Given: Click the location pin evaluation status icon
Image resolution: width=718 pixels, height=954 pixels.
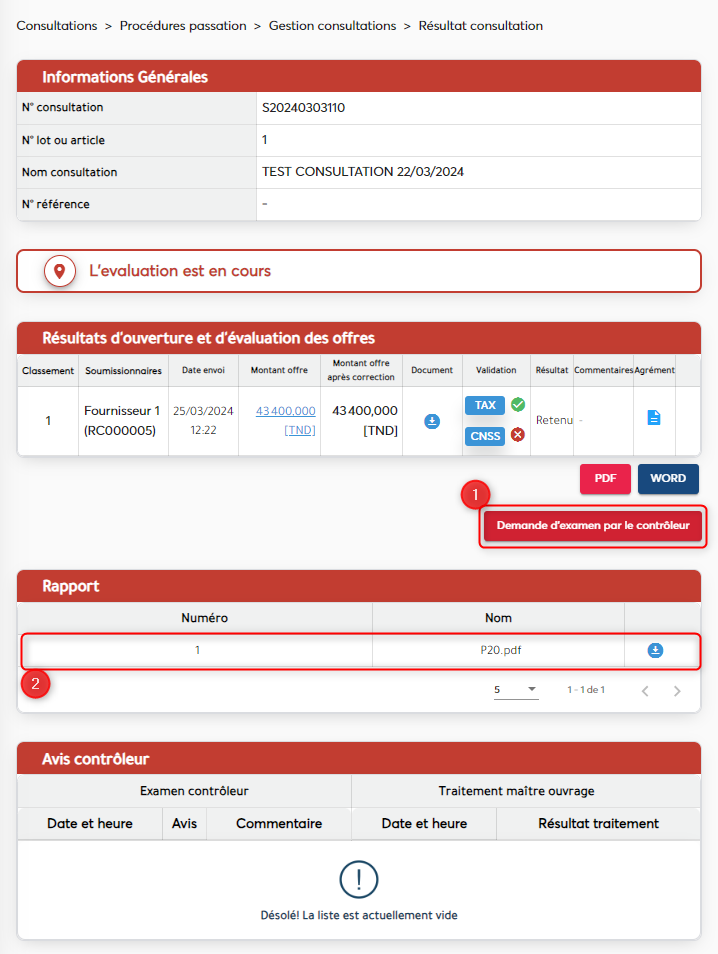Looking at the screenshot, I should 60,271.
